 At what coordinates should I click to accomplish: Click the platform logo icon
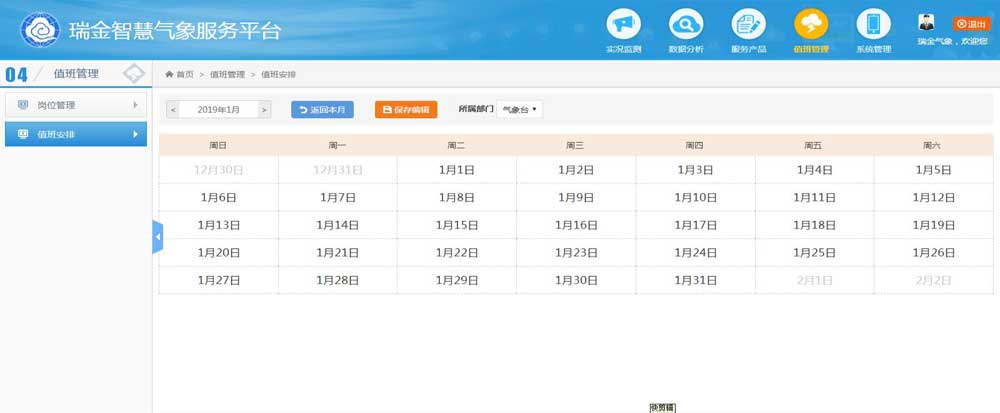click(x=41, y=30)
